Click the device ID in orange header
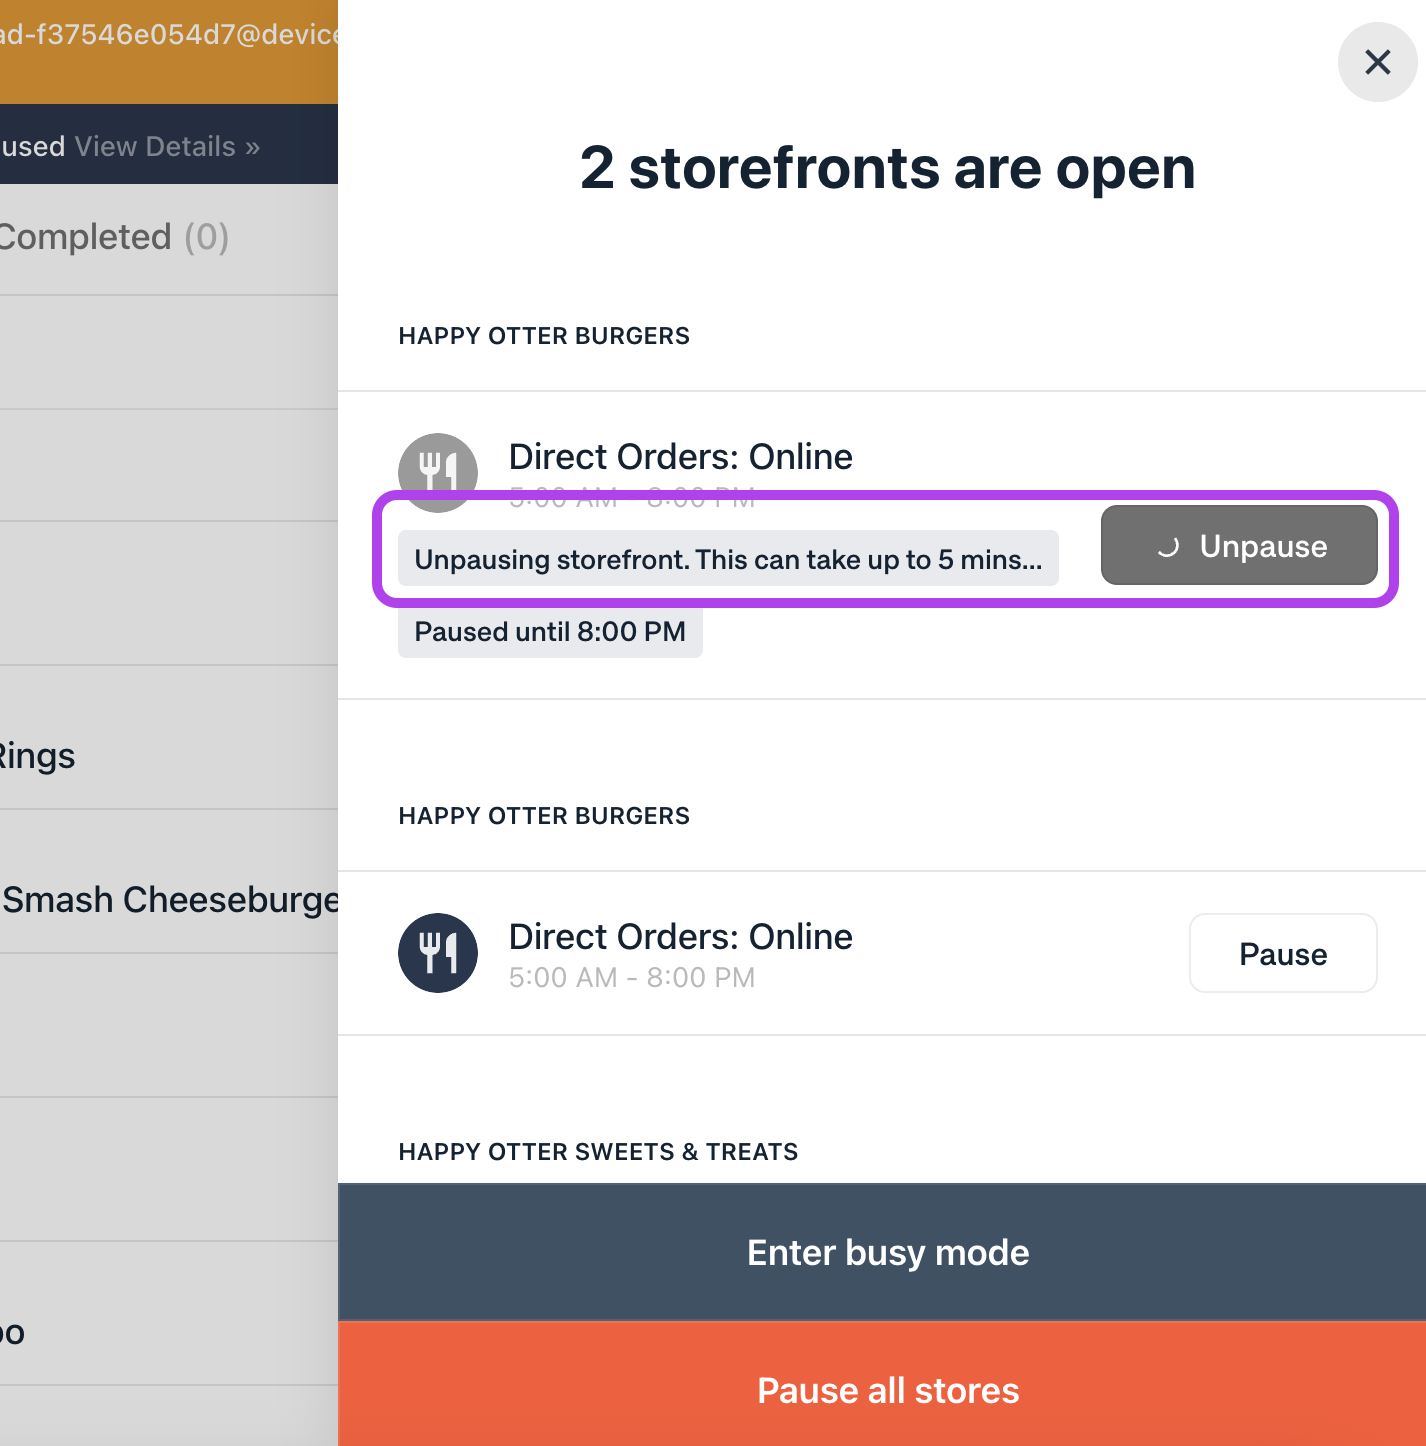The height and width of the screenshot is (1446, 1426). pos(168,34)
